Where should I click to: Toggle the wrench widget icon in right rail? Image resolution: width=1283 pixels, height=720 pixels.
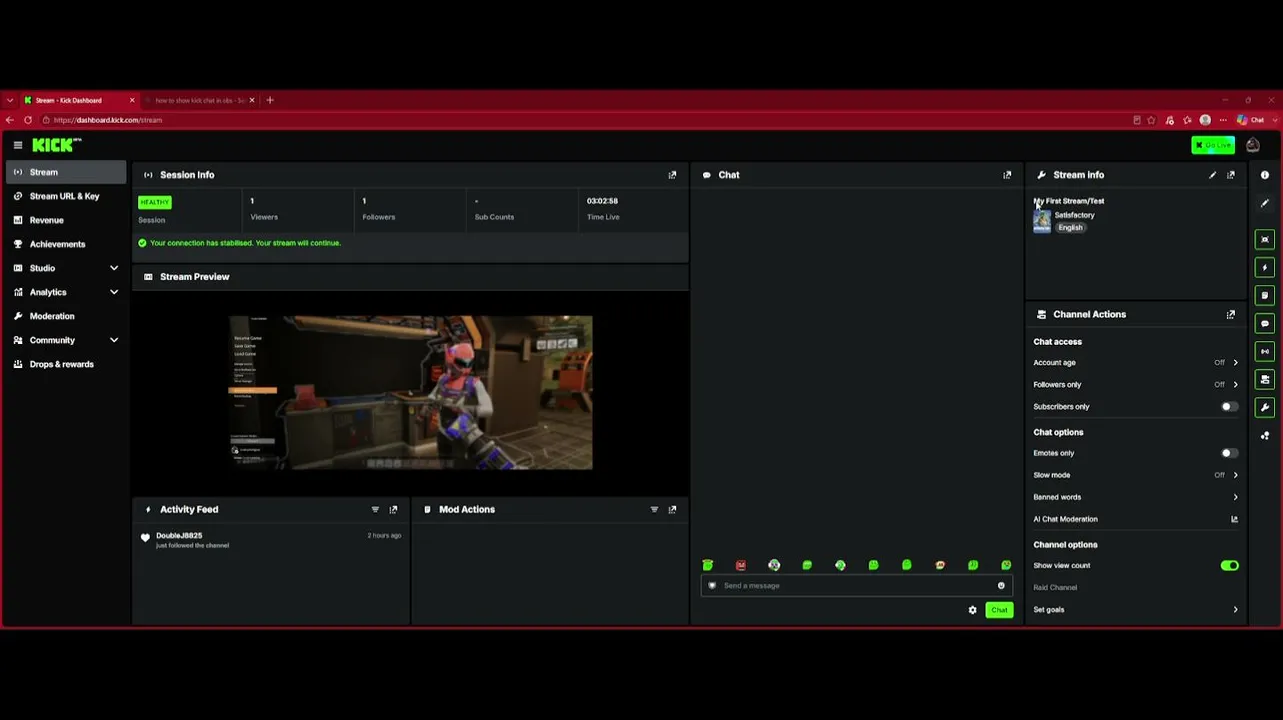pos(1265,407)
